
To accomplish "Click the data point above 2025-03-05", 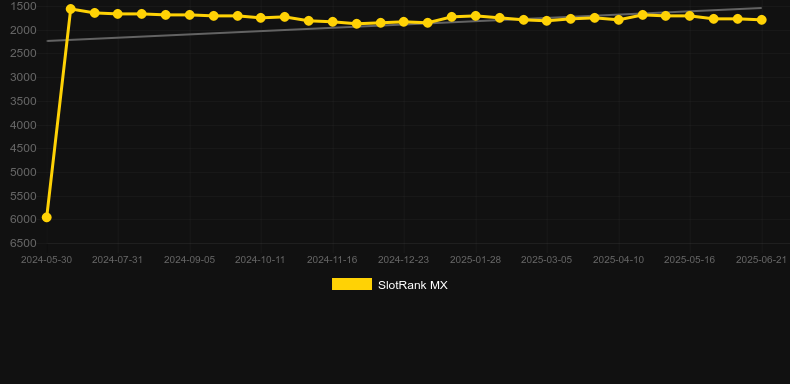I will click(547, 21).
